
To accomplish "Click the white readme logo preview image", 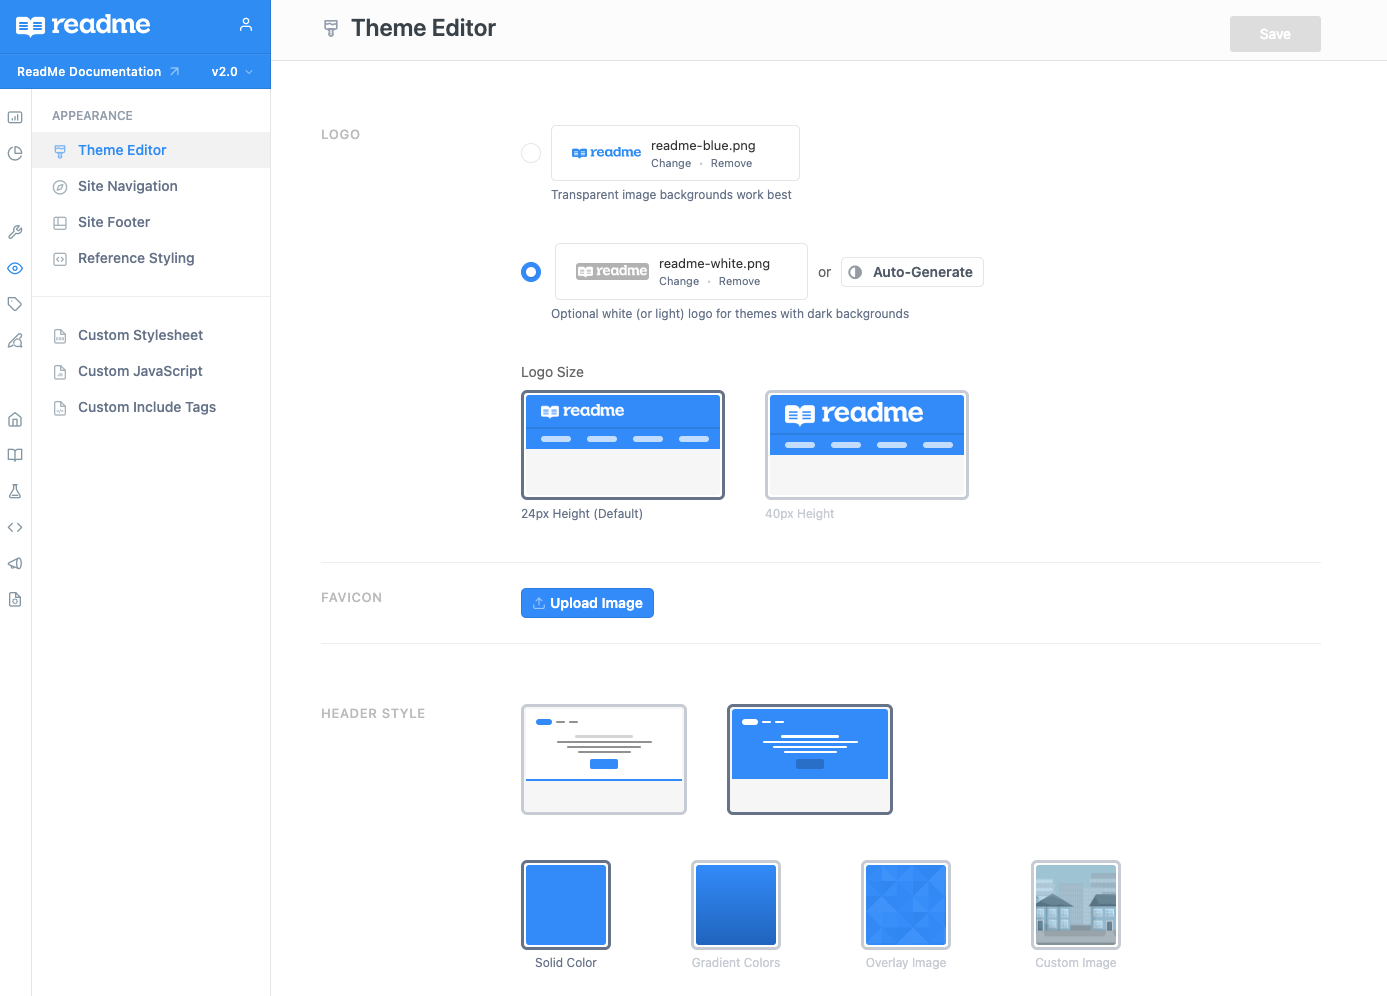I will point(613,271).
